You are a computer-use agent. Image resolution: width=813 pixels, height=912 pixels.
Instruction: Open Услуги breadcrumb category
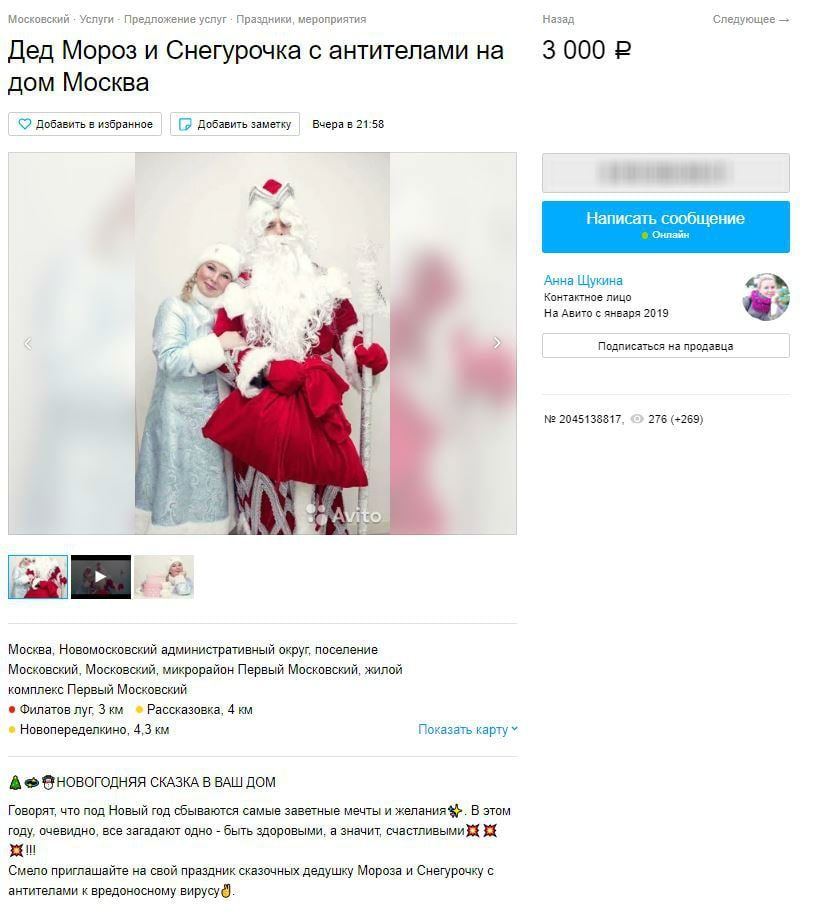pyautogui.click(x=97, y=19)
